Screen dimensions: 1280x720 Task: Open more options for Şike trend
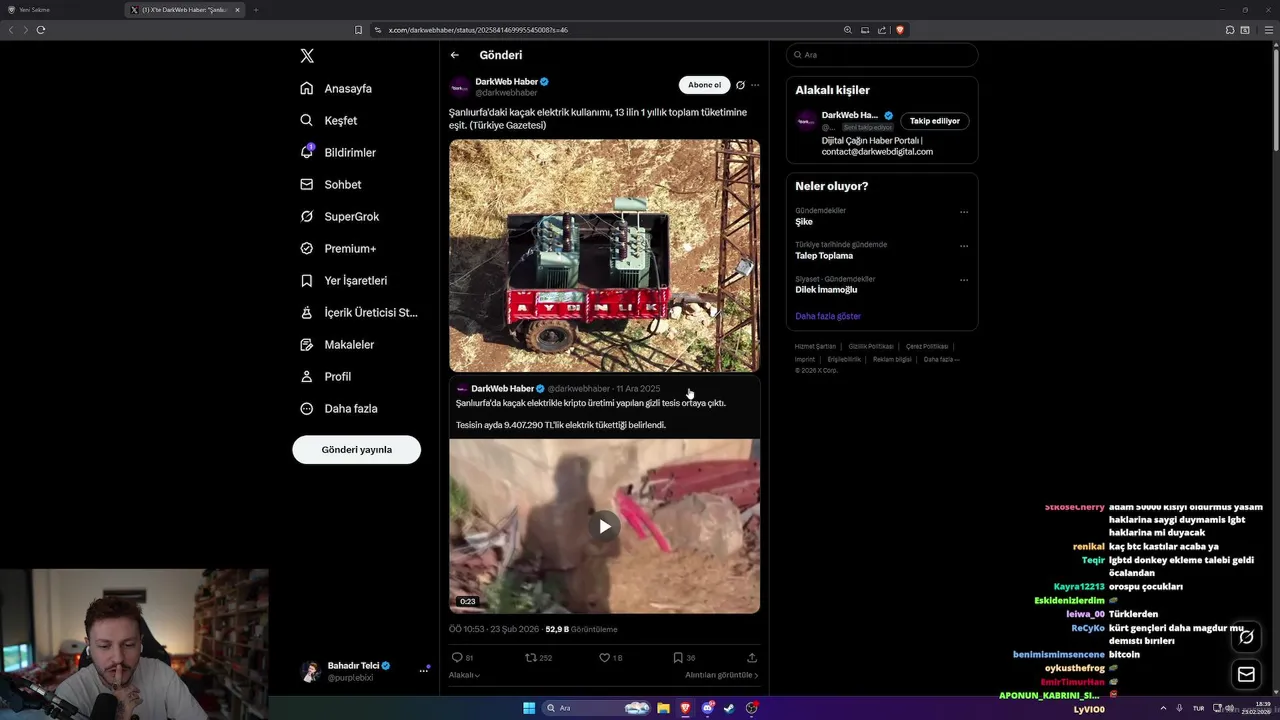(x=964, y=212)
